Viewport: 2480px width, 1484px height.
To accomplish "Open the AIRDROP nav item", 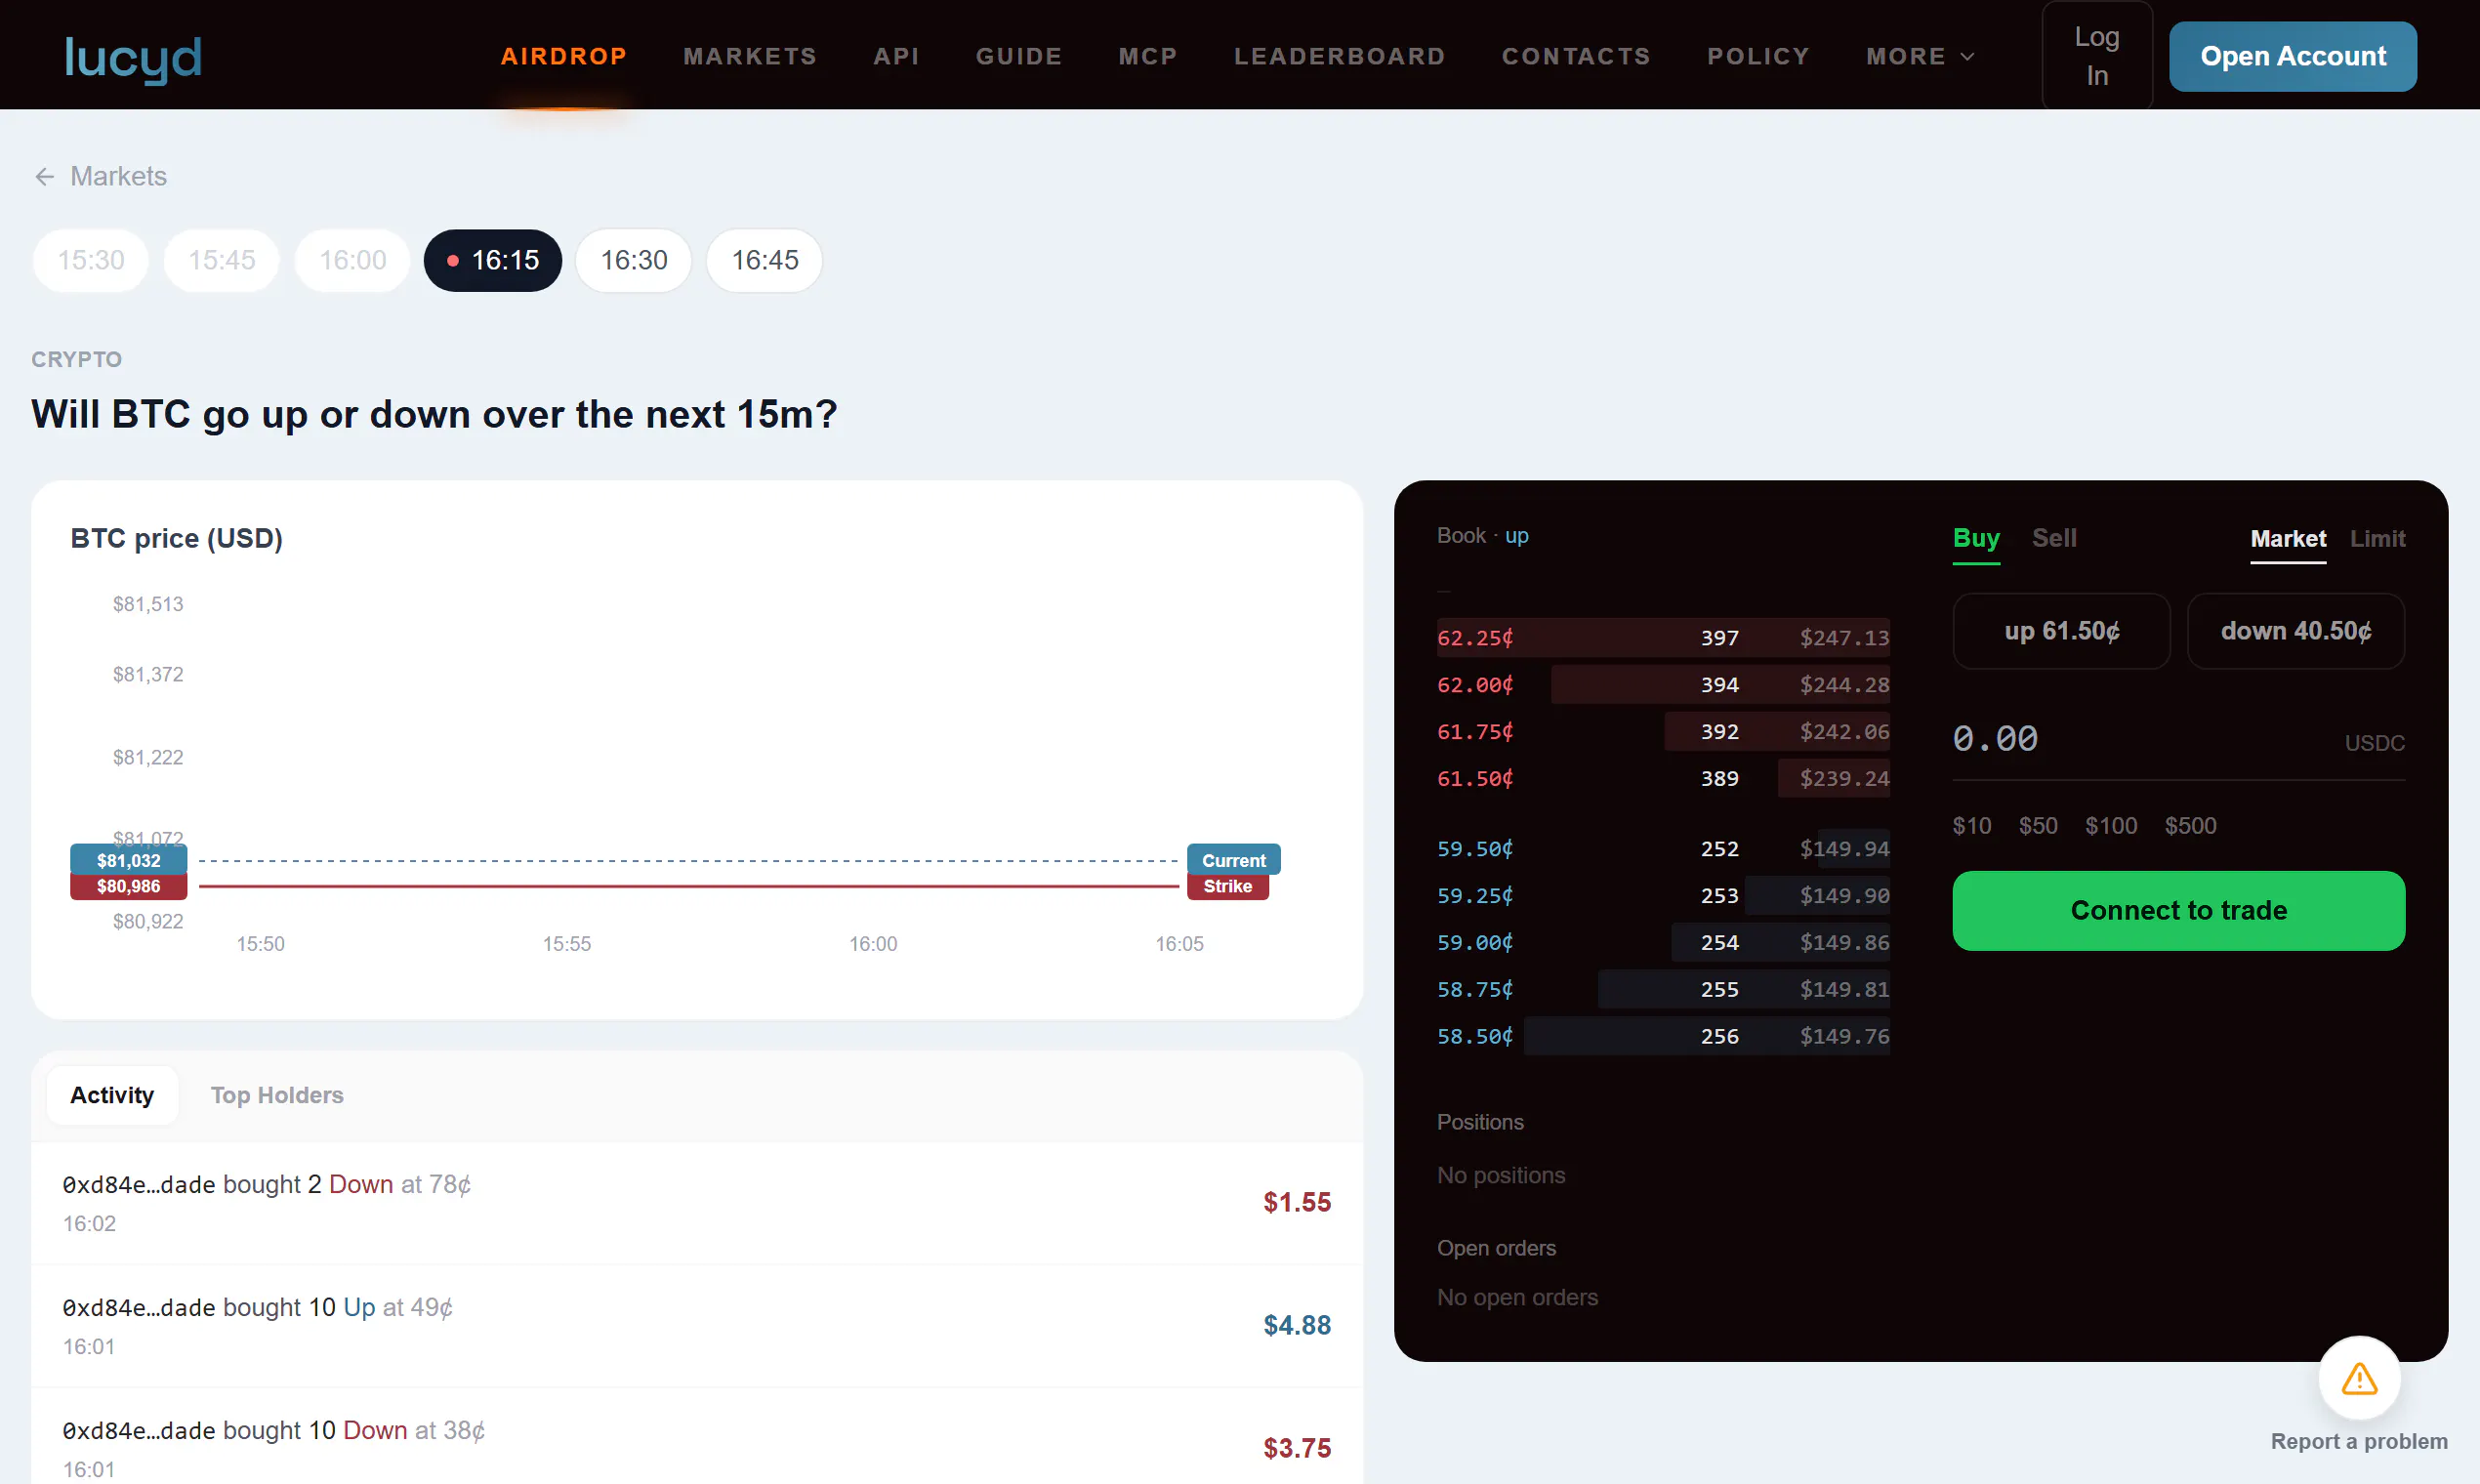I will pos(564,56).
